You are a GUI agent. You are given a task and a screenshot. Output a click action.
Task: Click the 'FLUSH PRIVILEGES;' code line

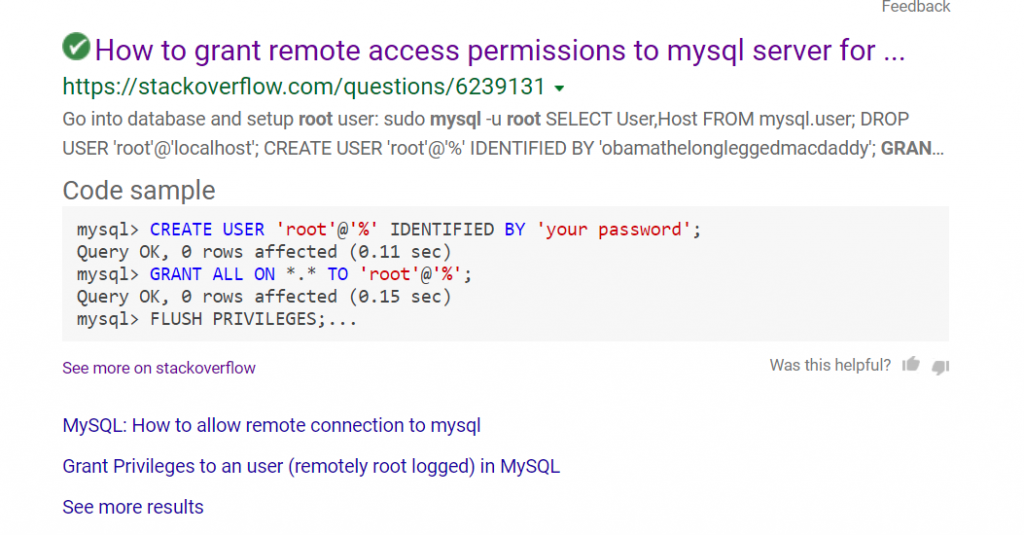pyautogui.click(x=217, y=320)
